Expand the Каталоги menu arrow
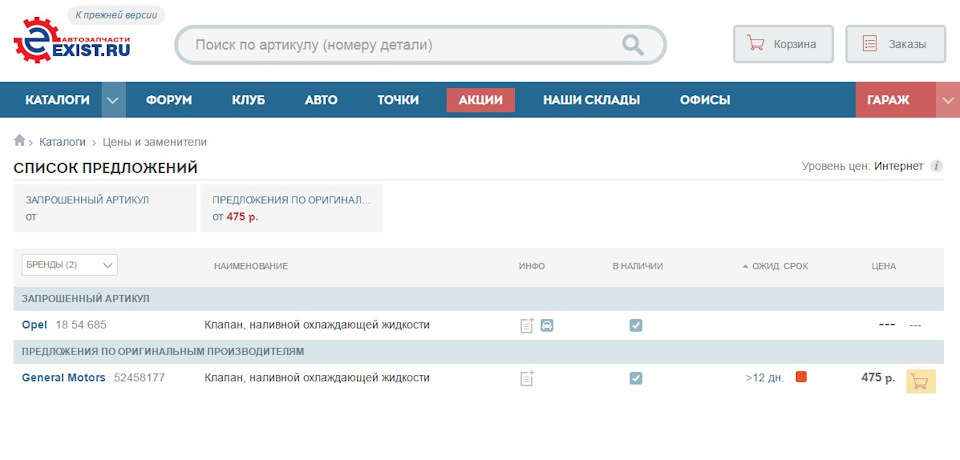The image size is (960, 460). click(x=113, y=100)
